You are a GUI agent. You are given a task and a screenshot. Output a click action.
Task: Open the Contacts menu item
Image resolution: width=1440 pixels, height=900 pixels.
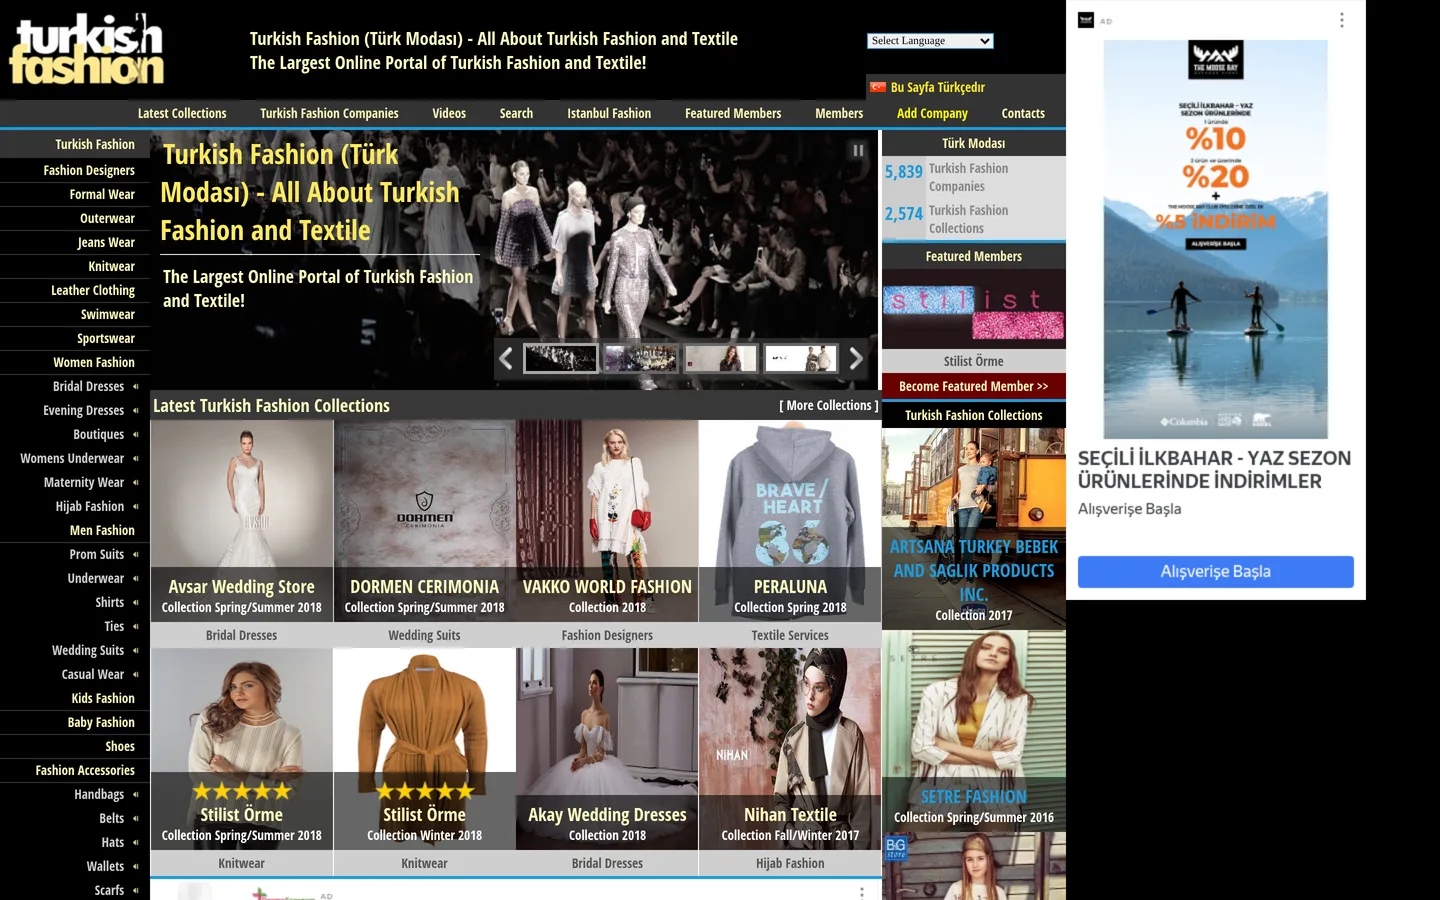(1023, 114)
